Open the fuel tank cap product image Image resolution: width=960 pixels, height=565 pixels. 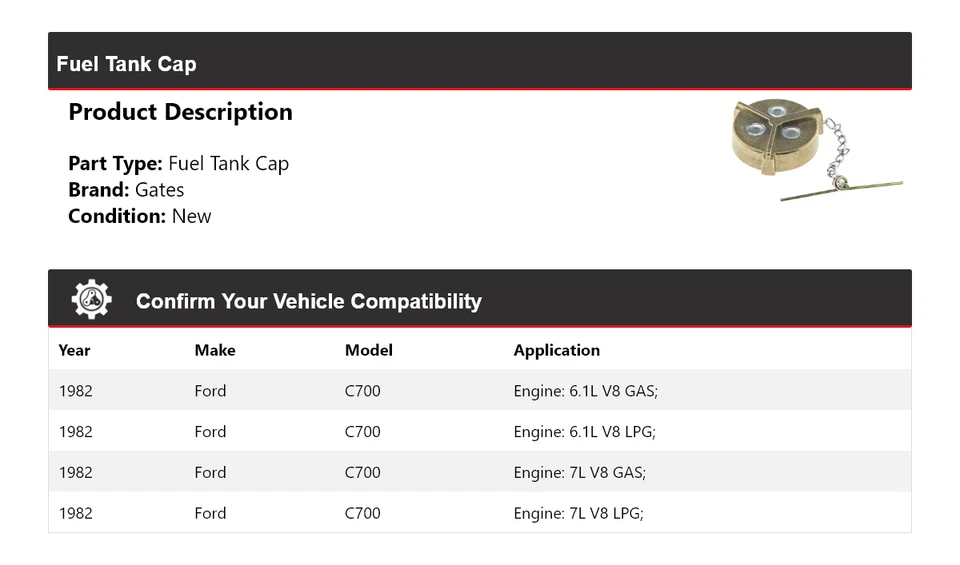tap(815, 150)
